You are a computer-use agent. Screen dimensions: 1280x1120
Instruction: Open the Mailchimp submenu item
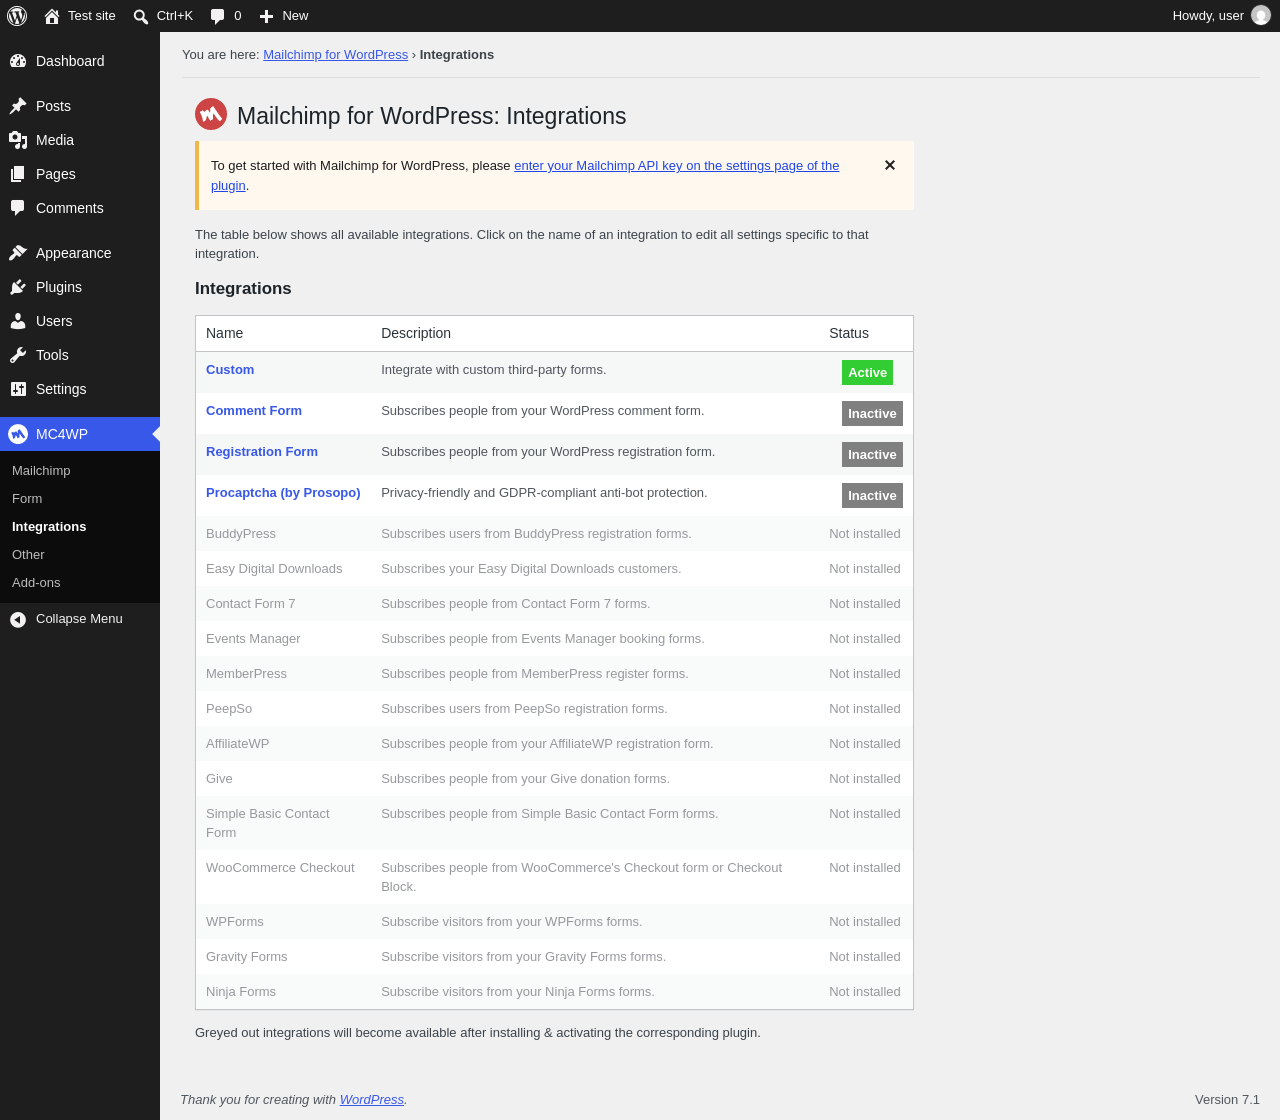coord(41,471)
